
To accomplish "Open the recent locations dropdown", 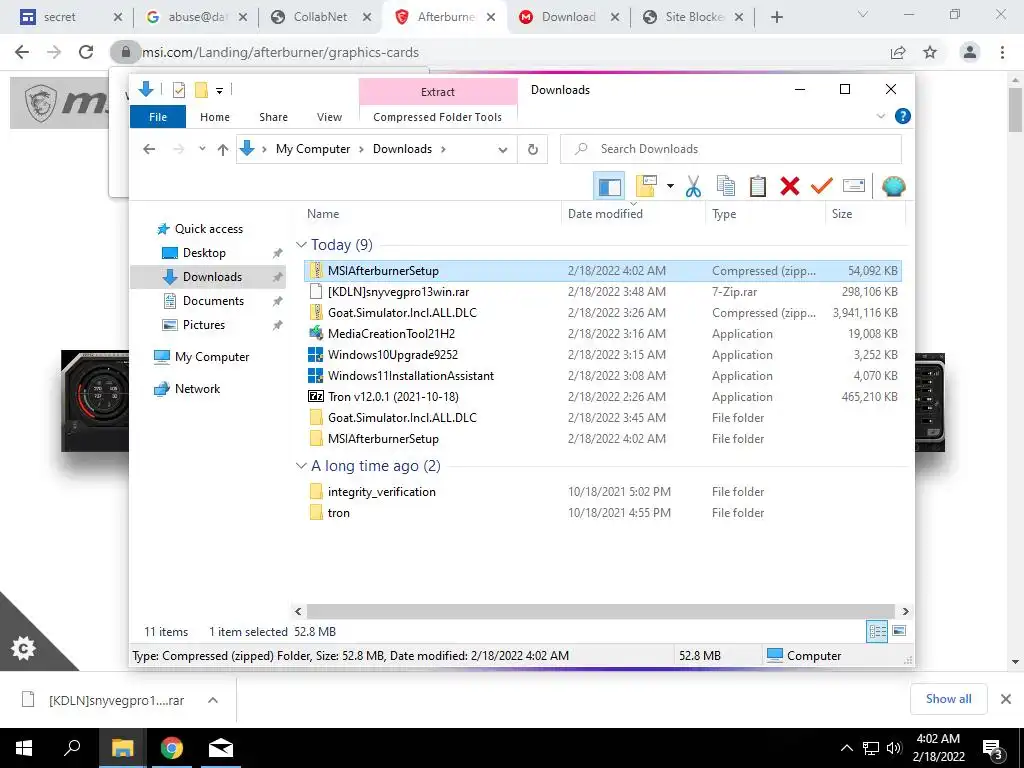I will point(202,149).
